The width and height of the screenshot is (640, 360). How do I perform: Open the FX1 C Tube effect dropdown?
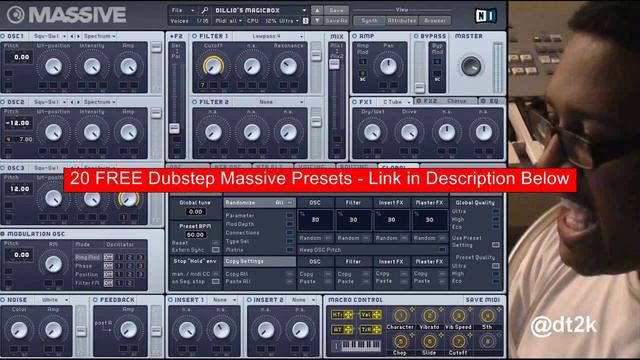(396, 102)
